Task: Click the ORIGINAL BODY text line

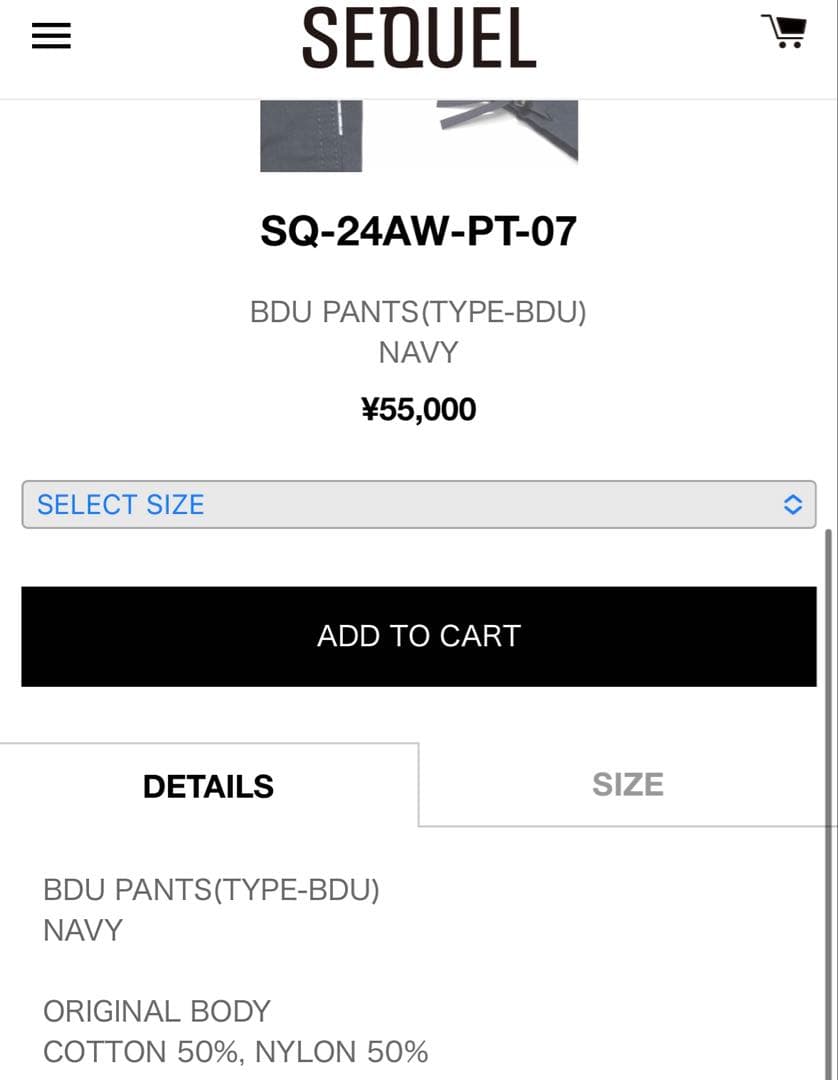Action: (157, 1011)
